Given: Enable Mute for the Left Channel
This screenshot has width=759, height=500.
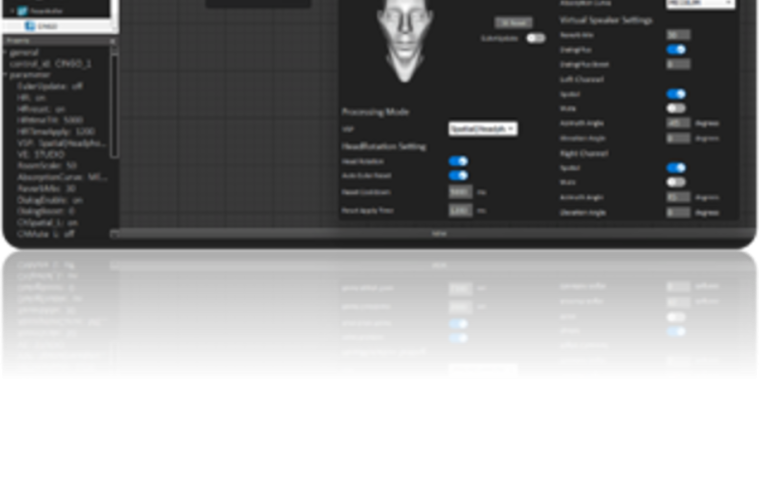Looking at the screenshot, I should (676, 107).
